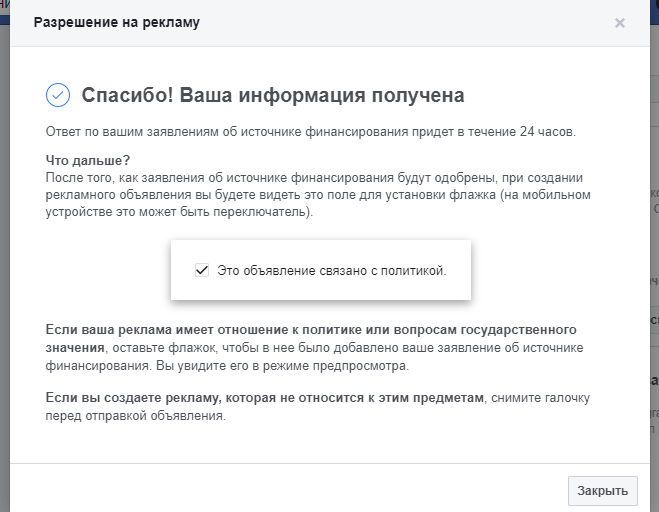The height and width of the screenshot is (512, 659).
Task: Click the empty space inside the white checkbox preview card
Action: click(x=321, y=251)
